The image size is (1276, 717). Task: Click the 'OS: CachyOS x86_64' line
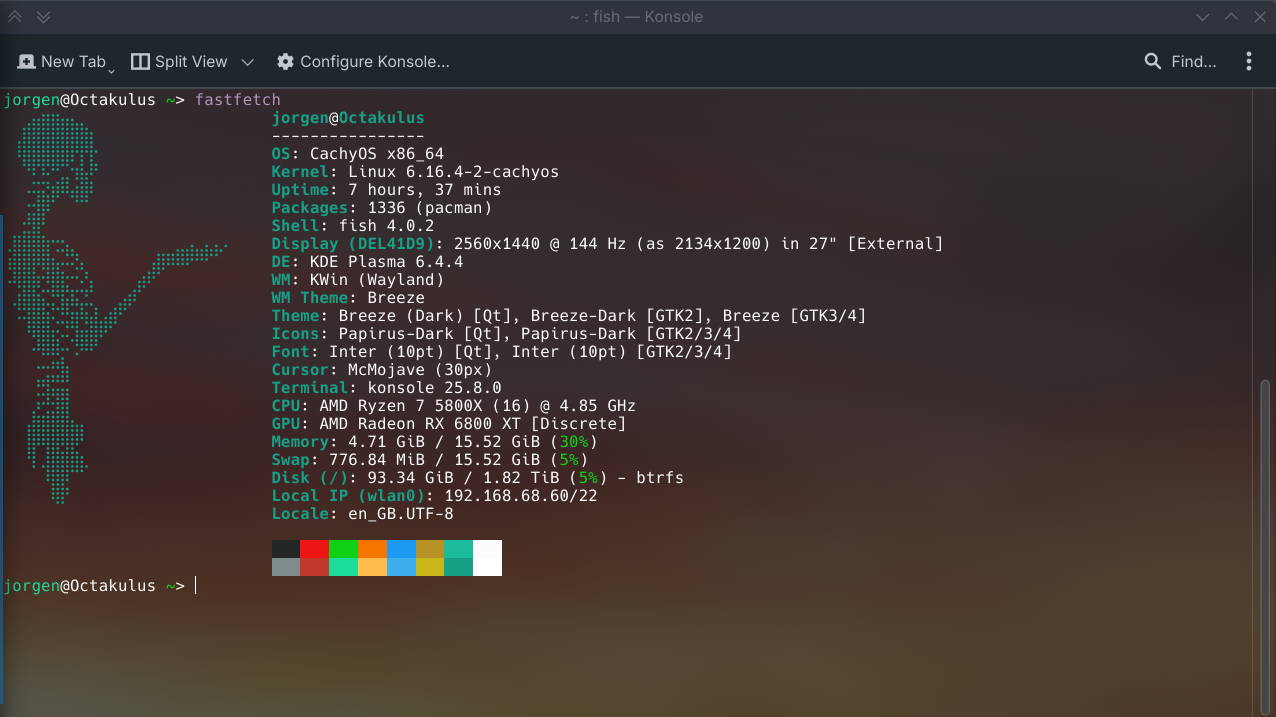coord(358,154)
